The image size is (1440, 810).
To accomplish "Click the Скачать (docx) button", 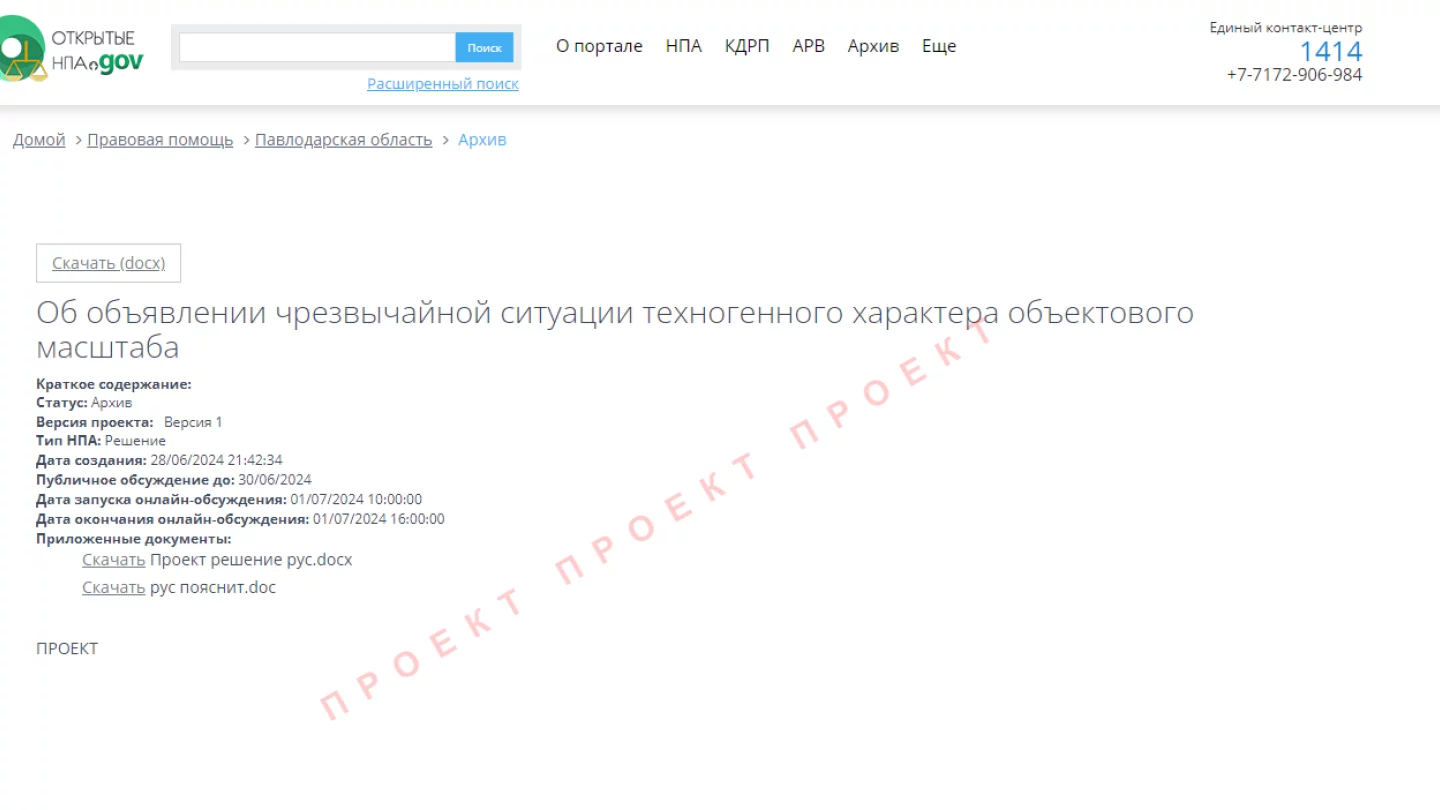I will coord(108,263).
